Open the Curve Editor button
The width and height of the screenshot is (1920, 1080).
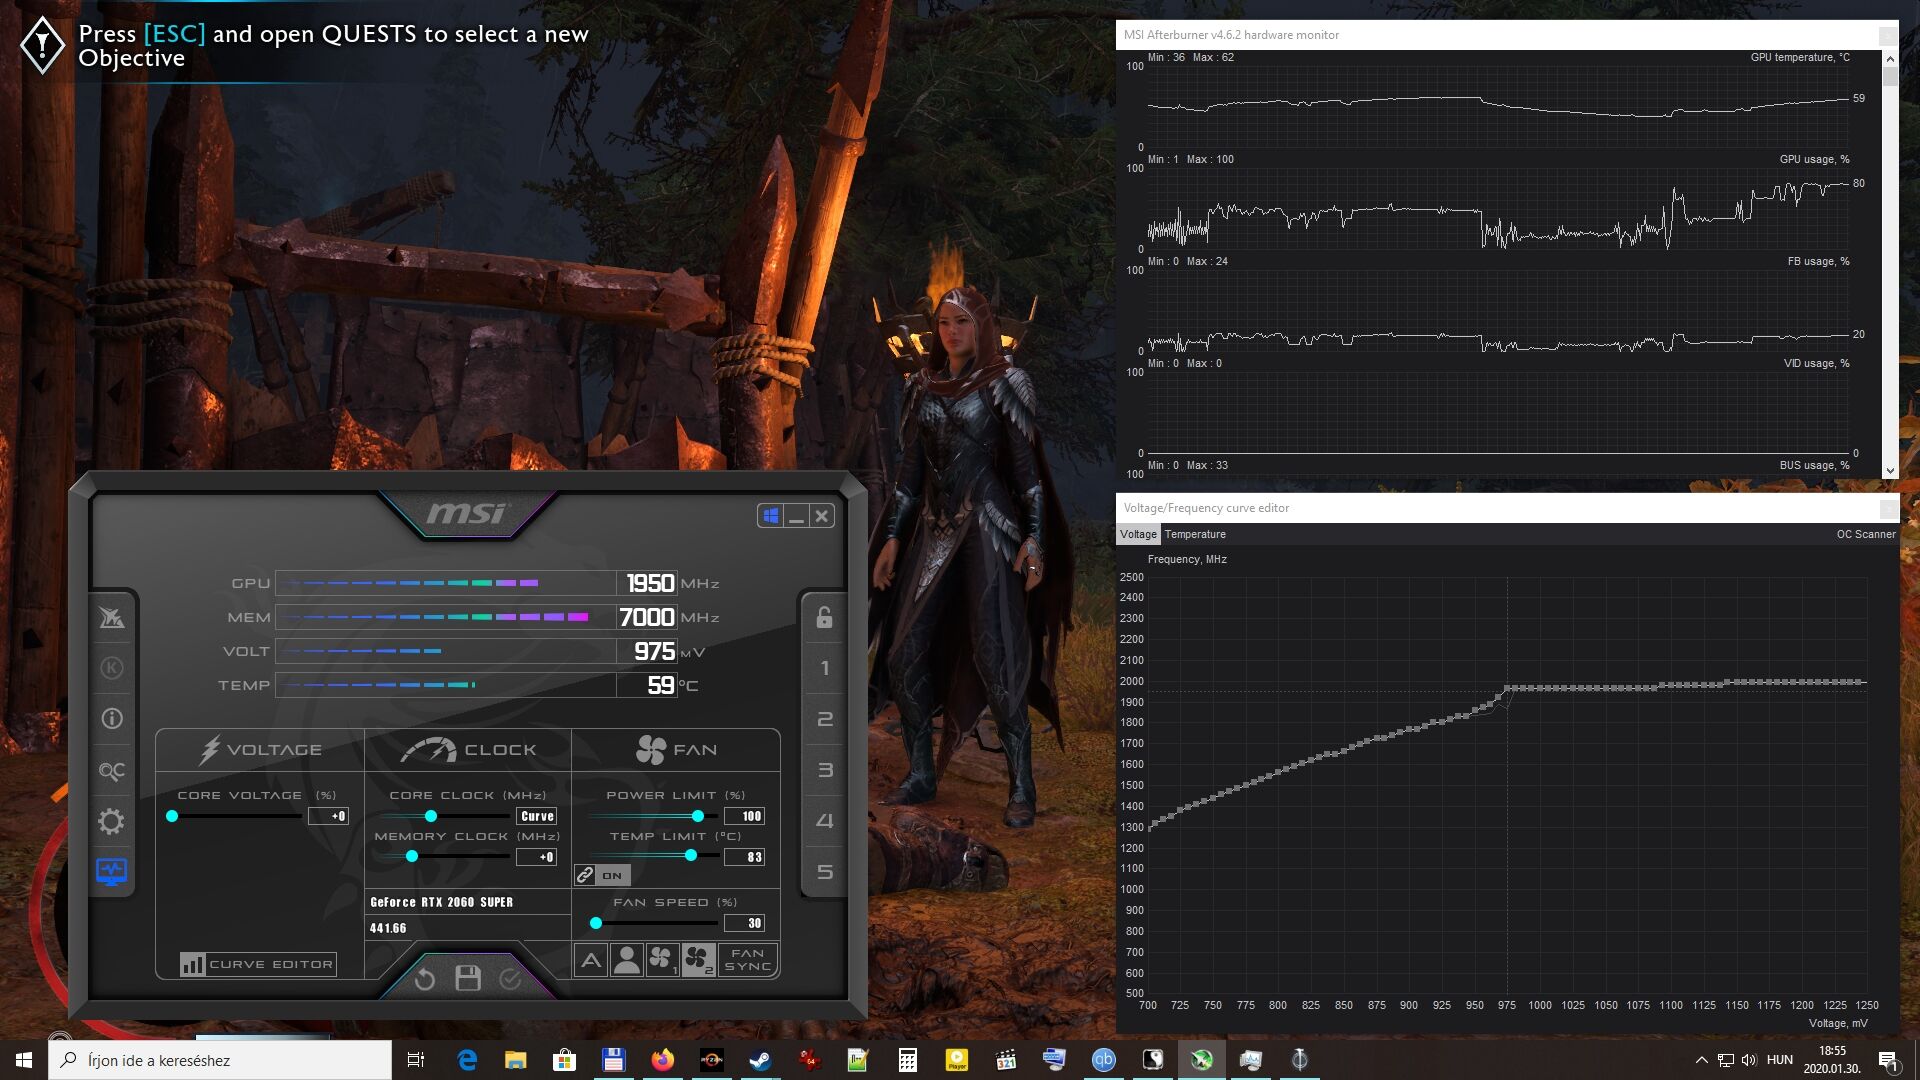tap(258, 964)
